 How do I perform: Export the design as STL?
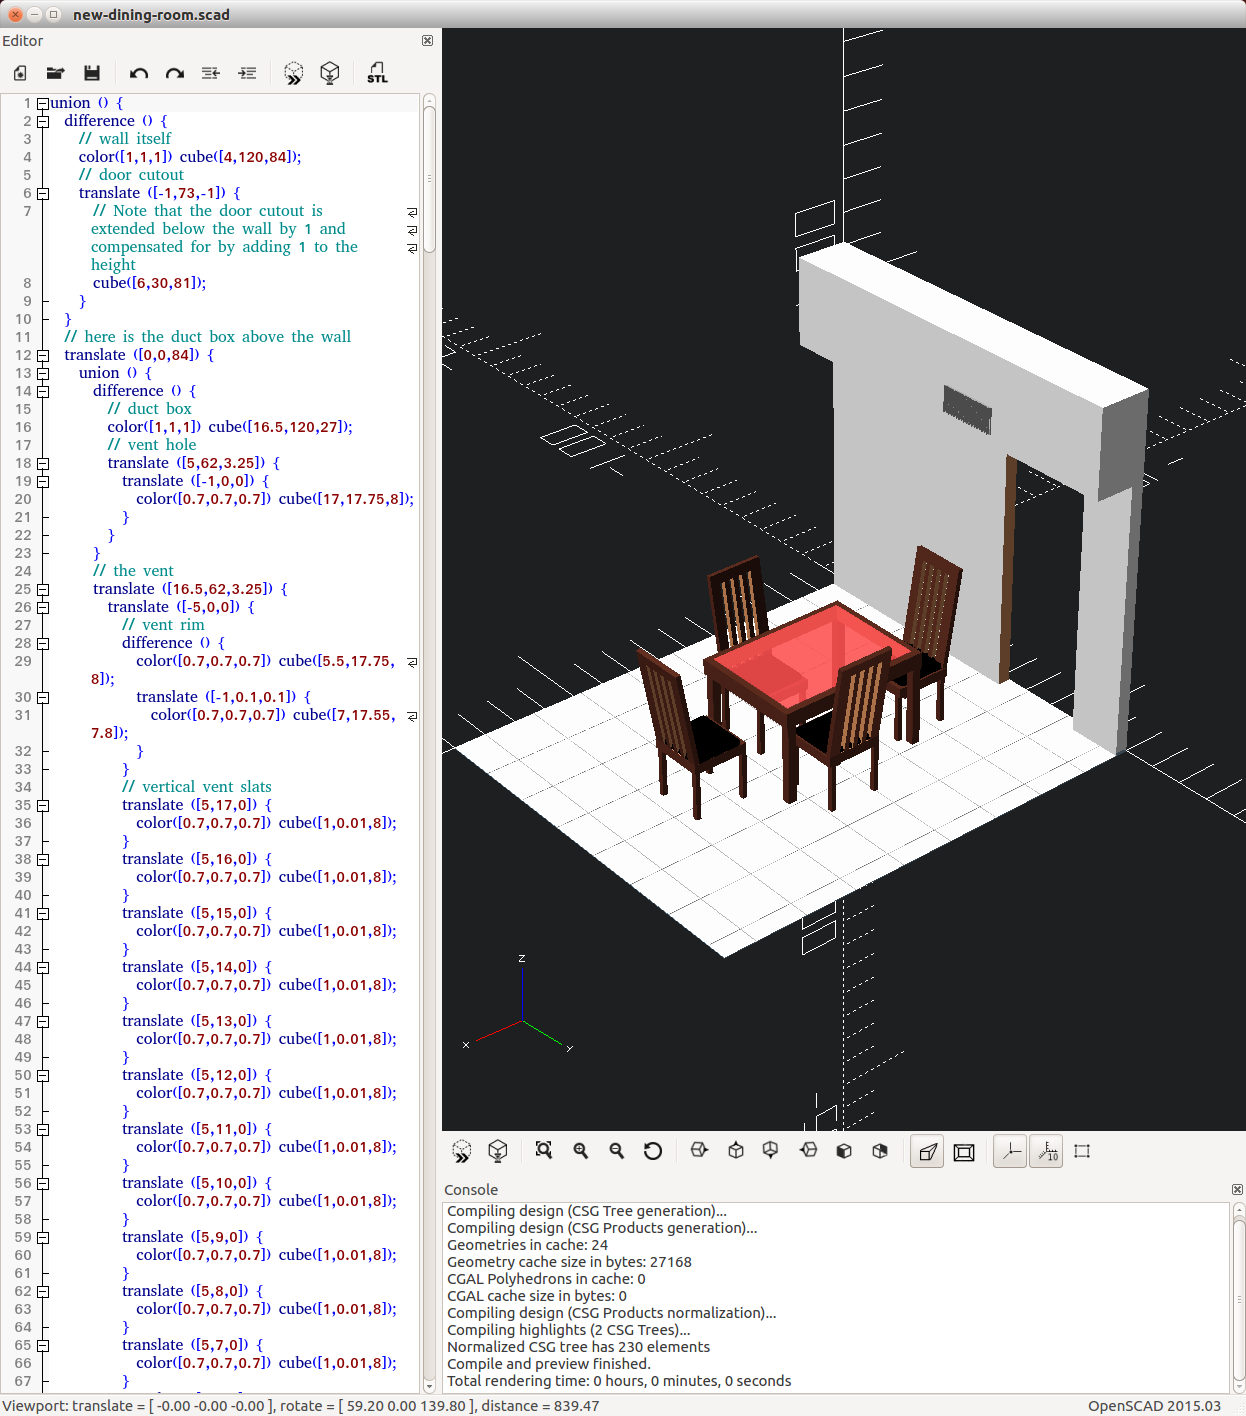[x=377, y=73]
